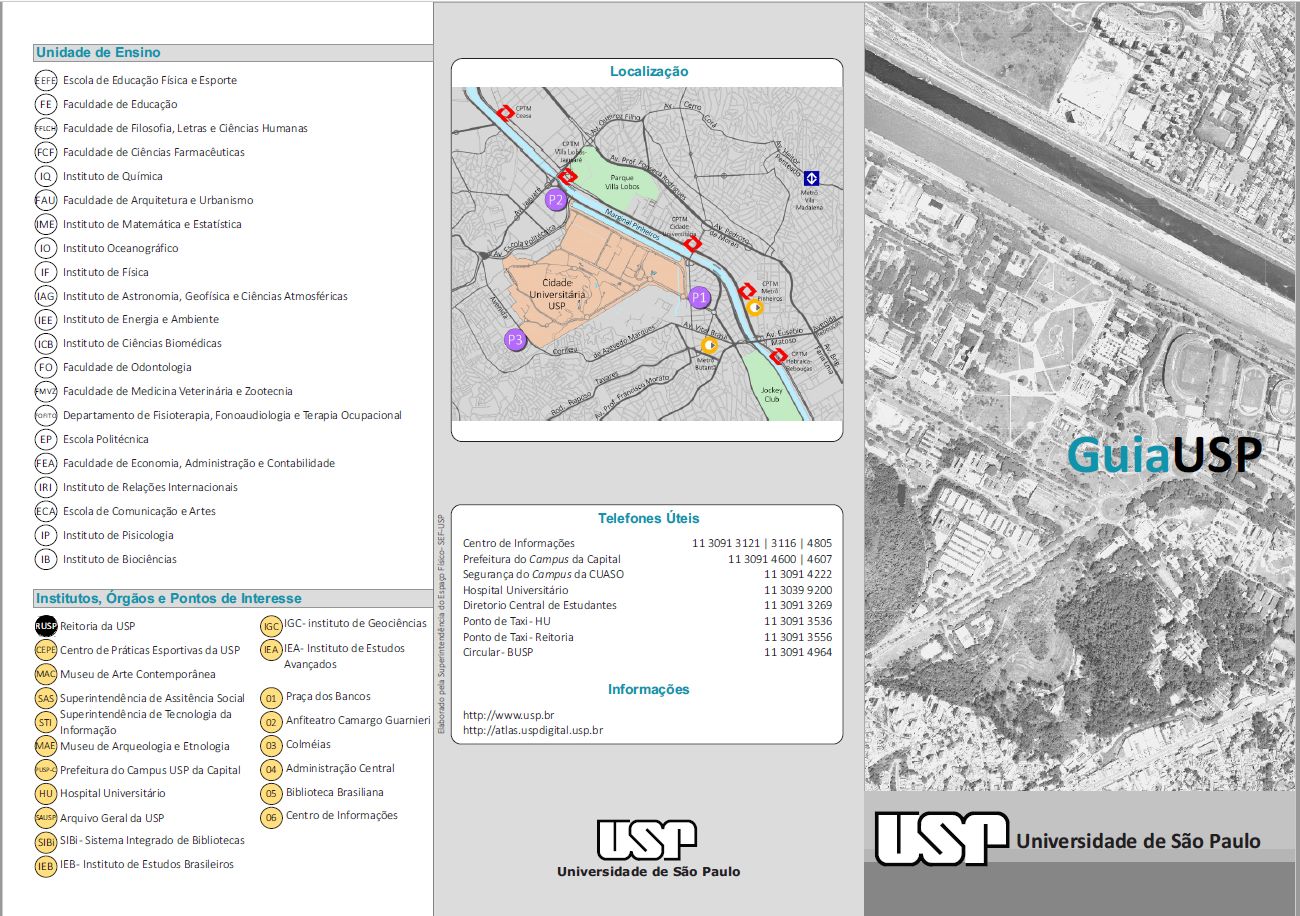Viewport: 1300px width, 916px height.
Task: Click the IAG circle icon
Action: click(x=45, y=296)
